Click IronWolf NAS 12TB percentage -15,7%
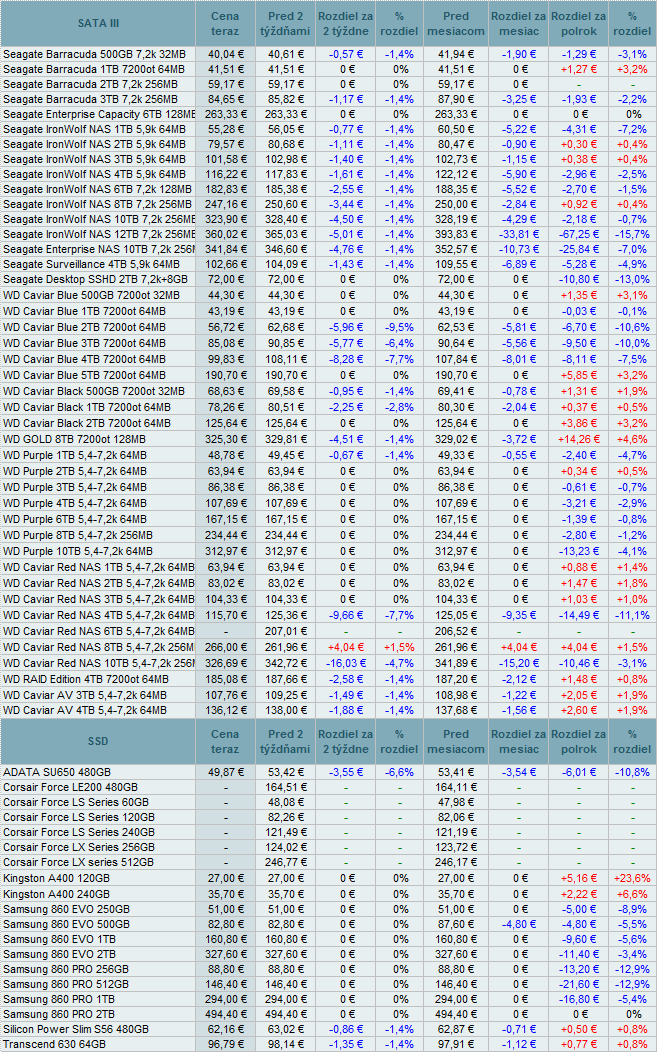This screenshot has height=1052, width=657. (x=632, y=235)
